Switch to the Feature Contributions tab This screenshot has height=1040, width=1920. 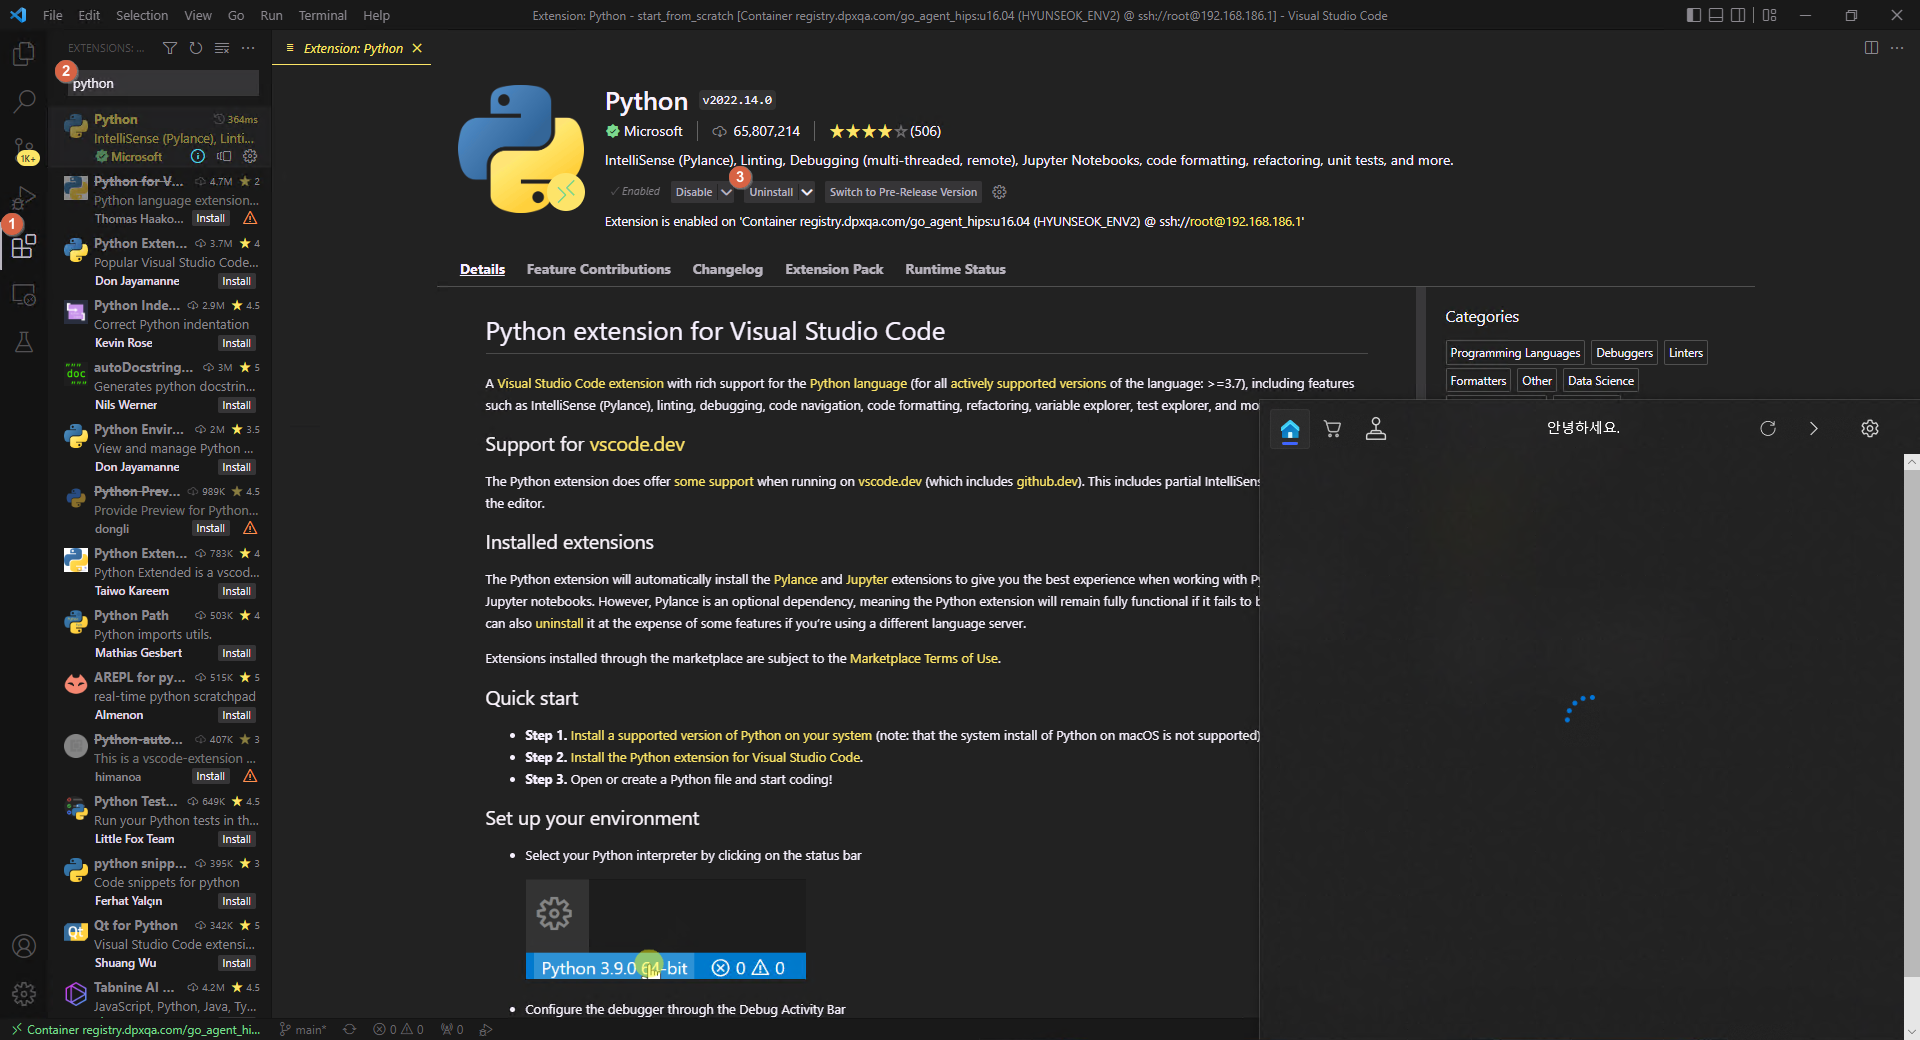click(x=598, y=269)
